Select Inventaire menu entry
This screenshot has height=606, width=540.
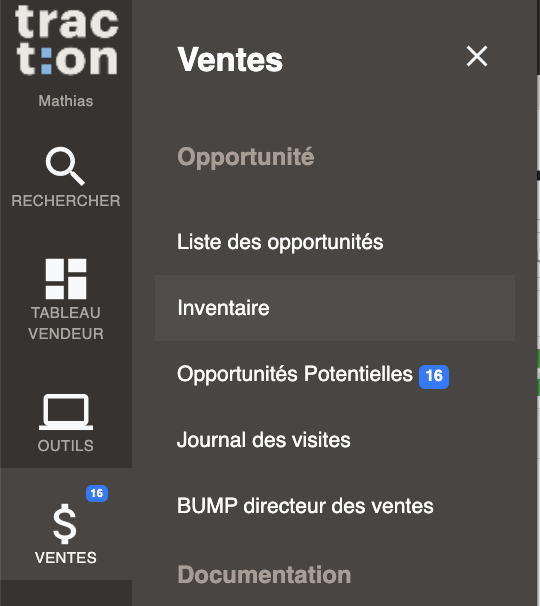click(x=335, y=308)
